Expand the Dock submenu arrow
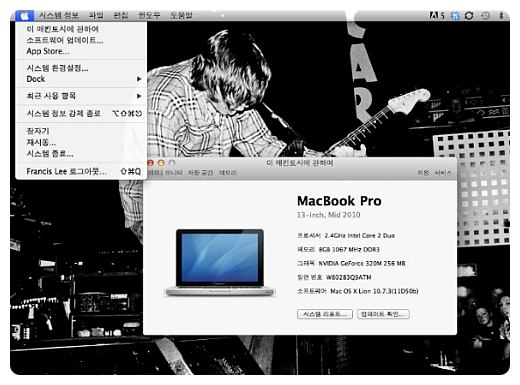The image size is (520, 385). coord(139,79)
